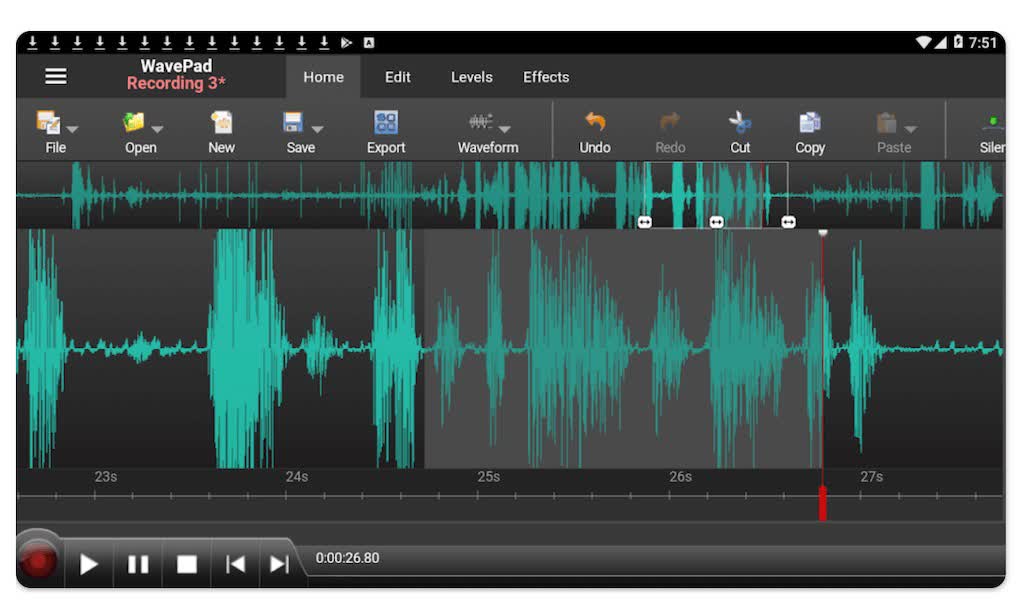Viewport: 1024px width, 607px height.
Task: Open the Save options dropdown arrow
Action: point(318,131)
